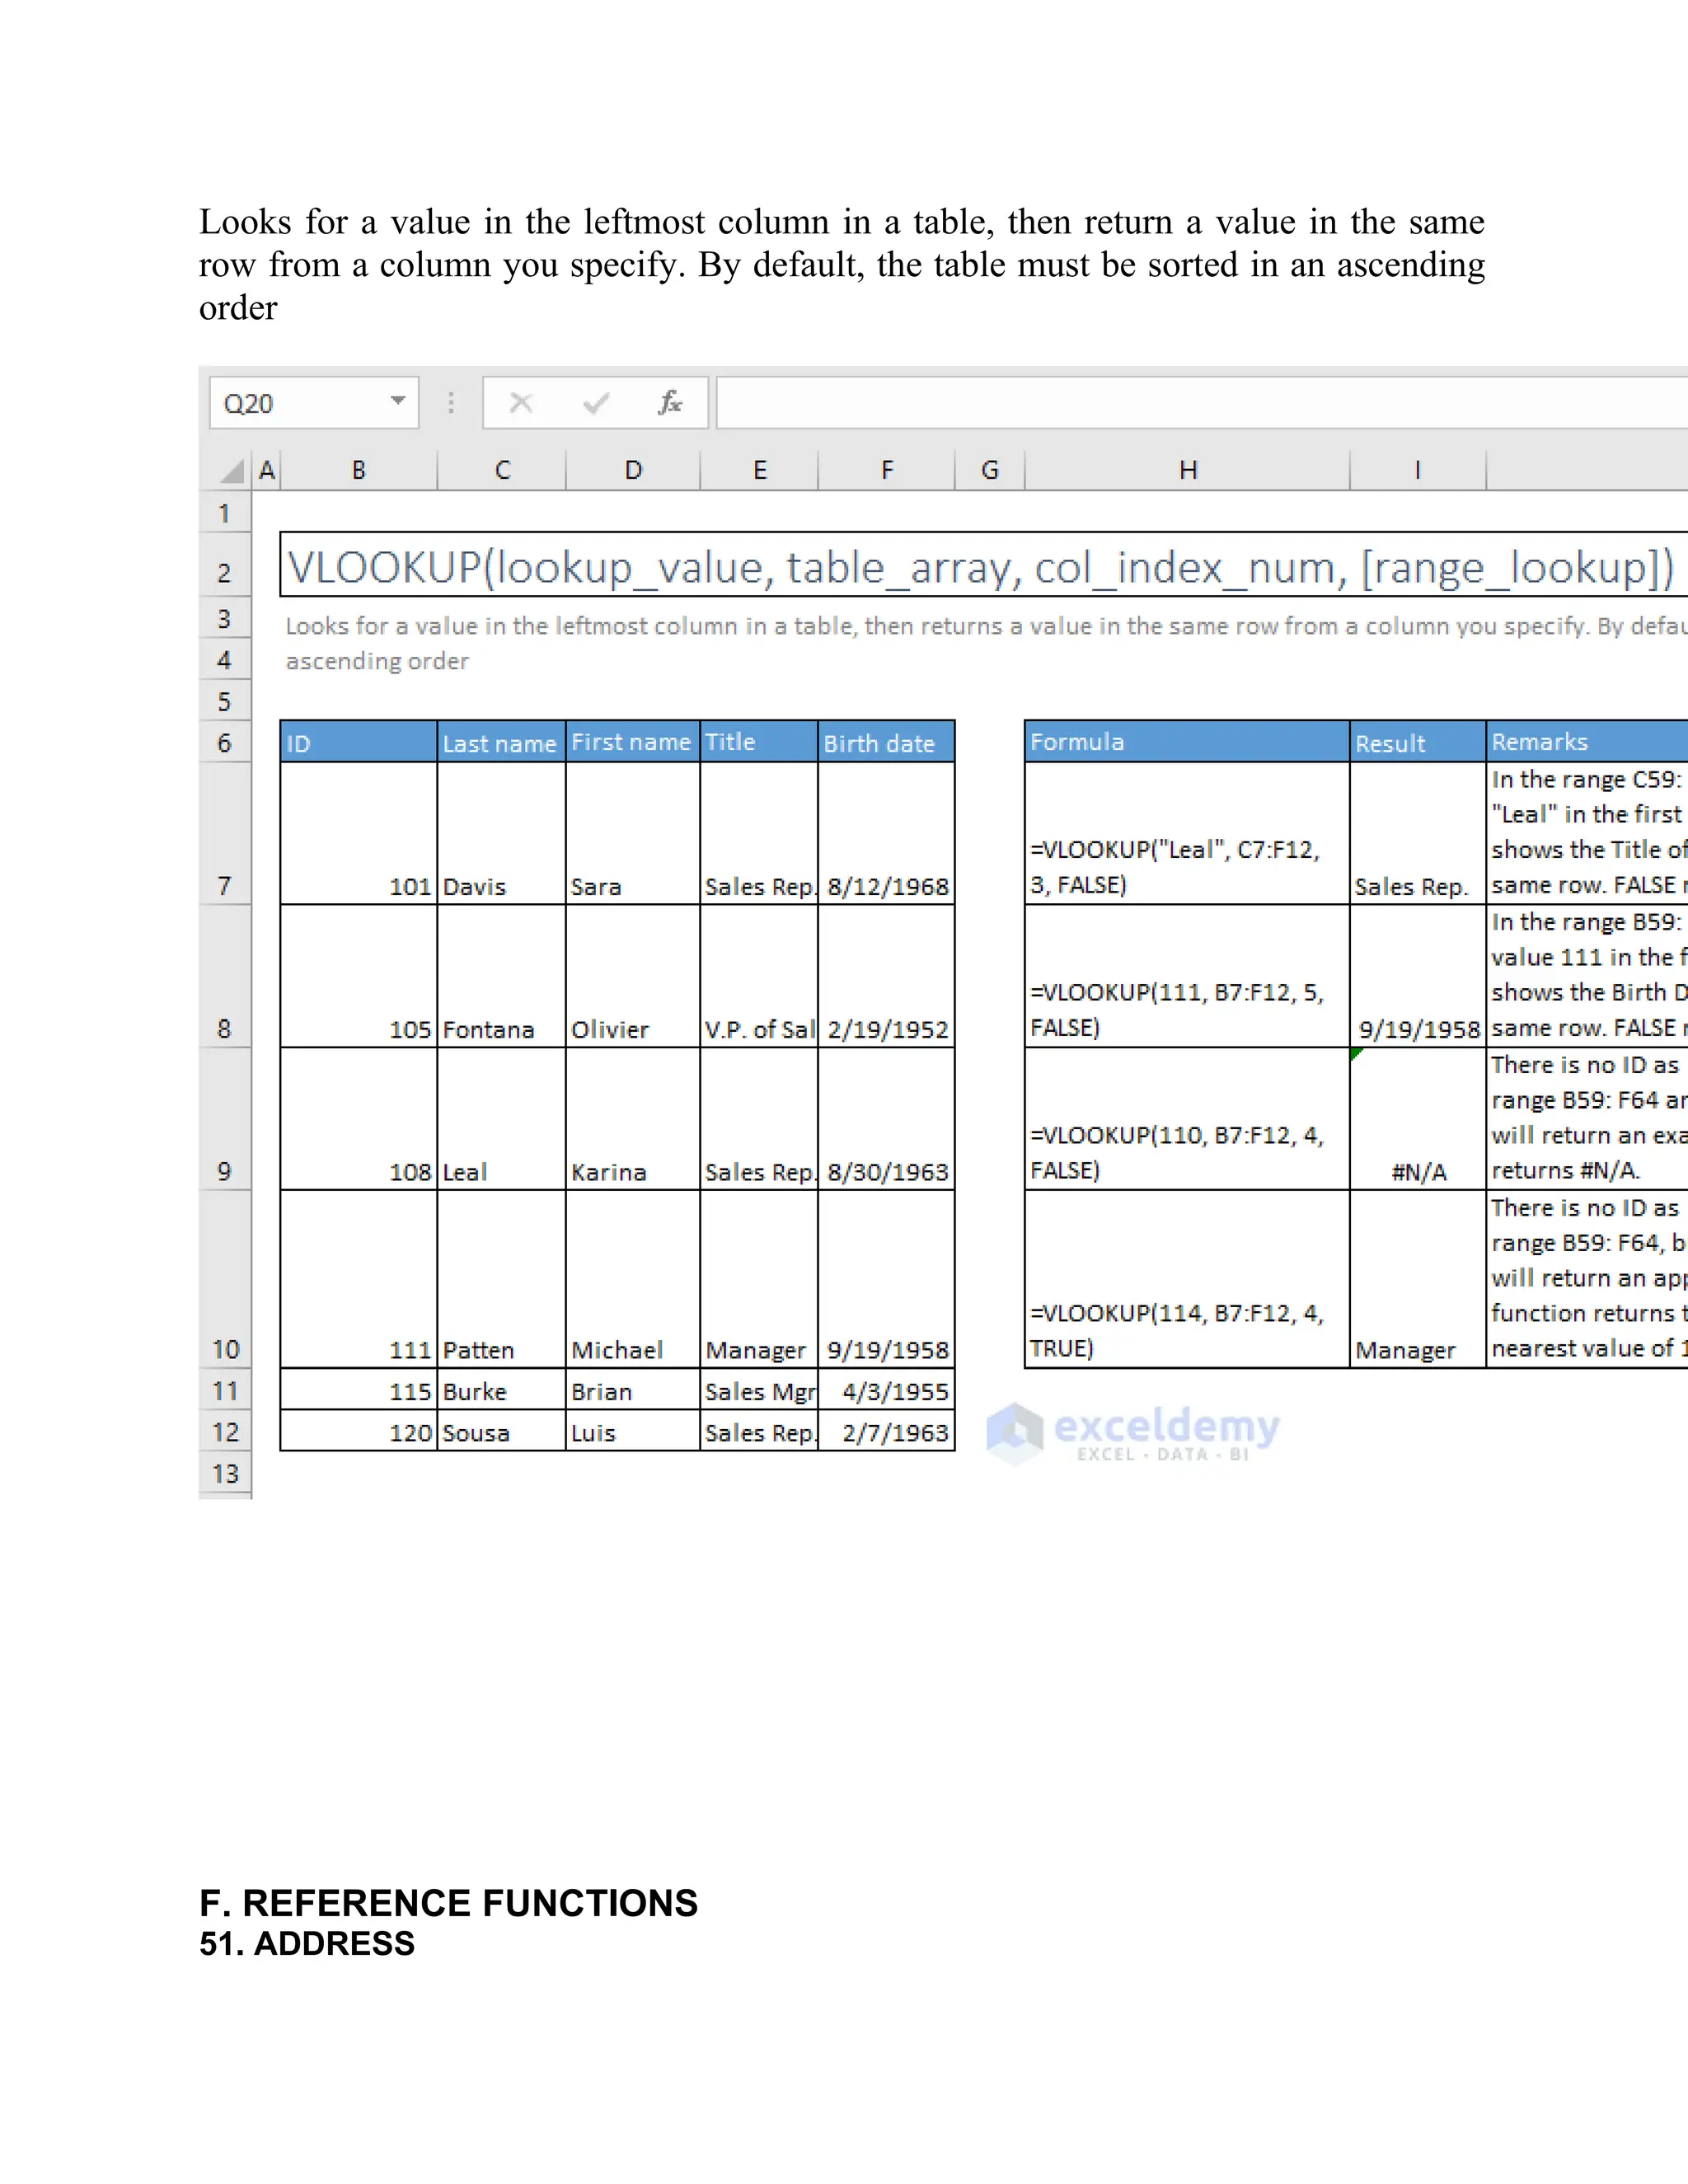This screenshot has width=1688, height=2184.
Task: Click the cell with first name Karina
Action: coord(633,1119)
